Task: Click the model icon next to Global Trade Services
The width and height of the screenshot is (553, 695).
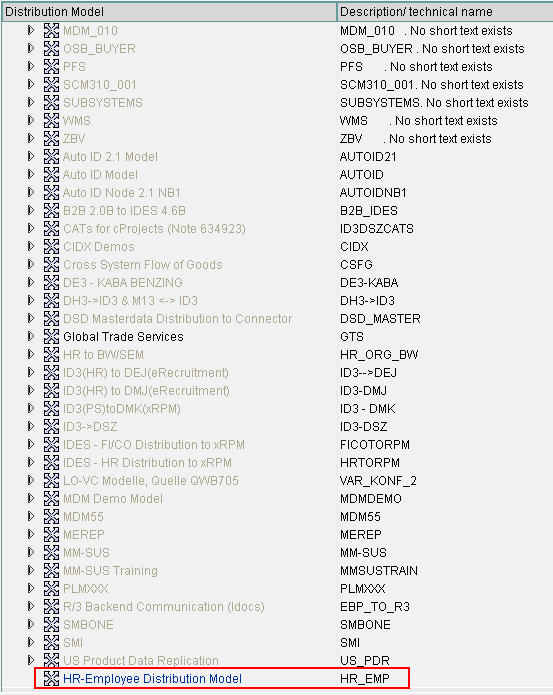Action: pyautogui.click(x=51, y=336)
